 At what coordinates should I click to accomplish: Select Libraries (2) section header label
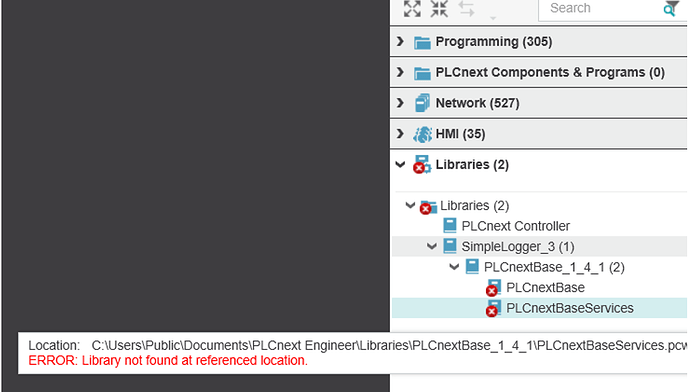coord(472,165)
